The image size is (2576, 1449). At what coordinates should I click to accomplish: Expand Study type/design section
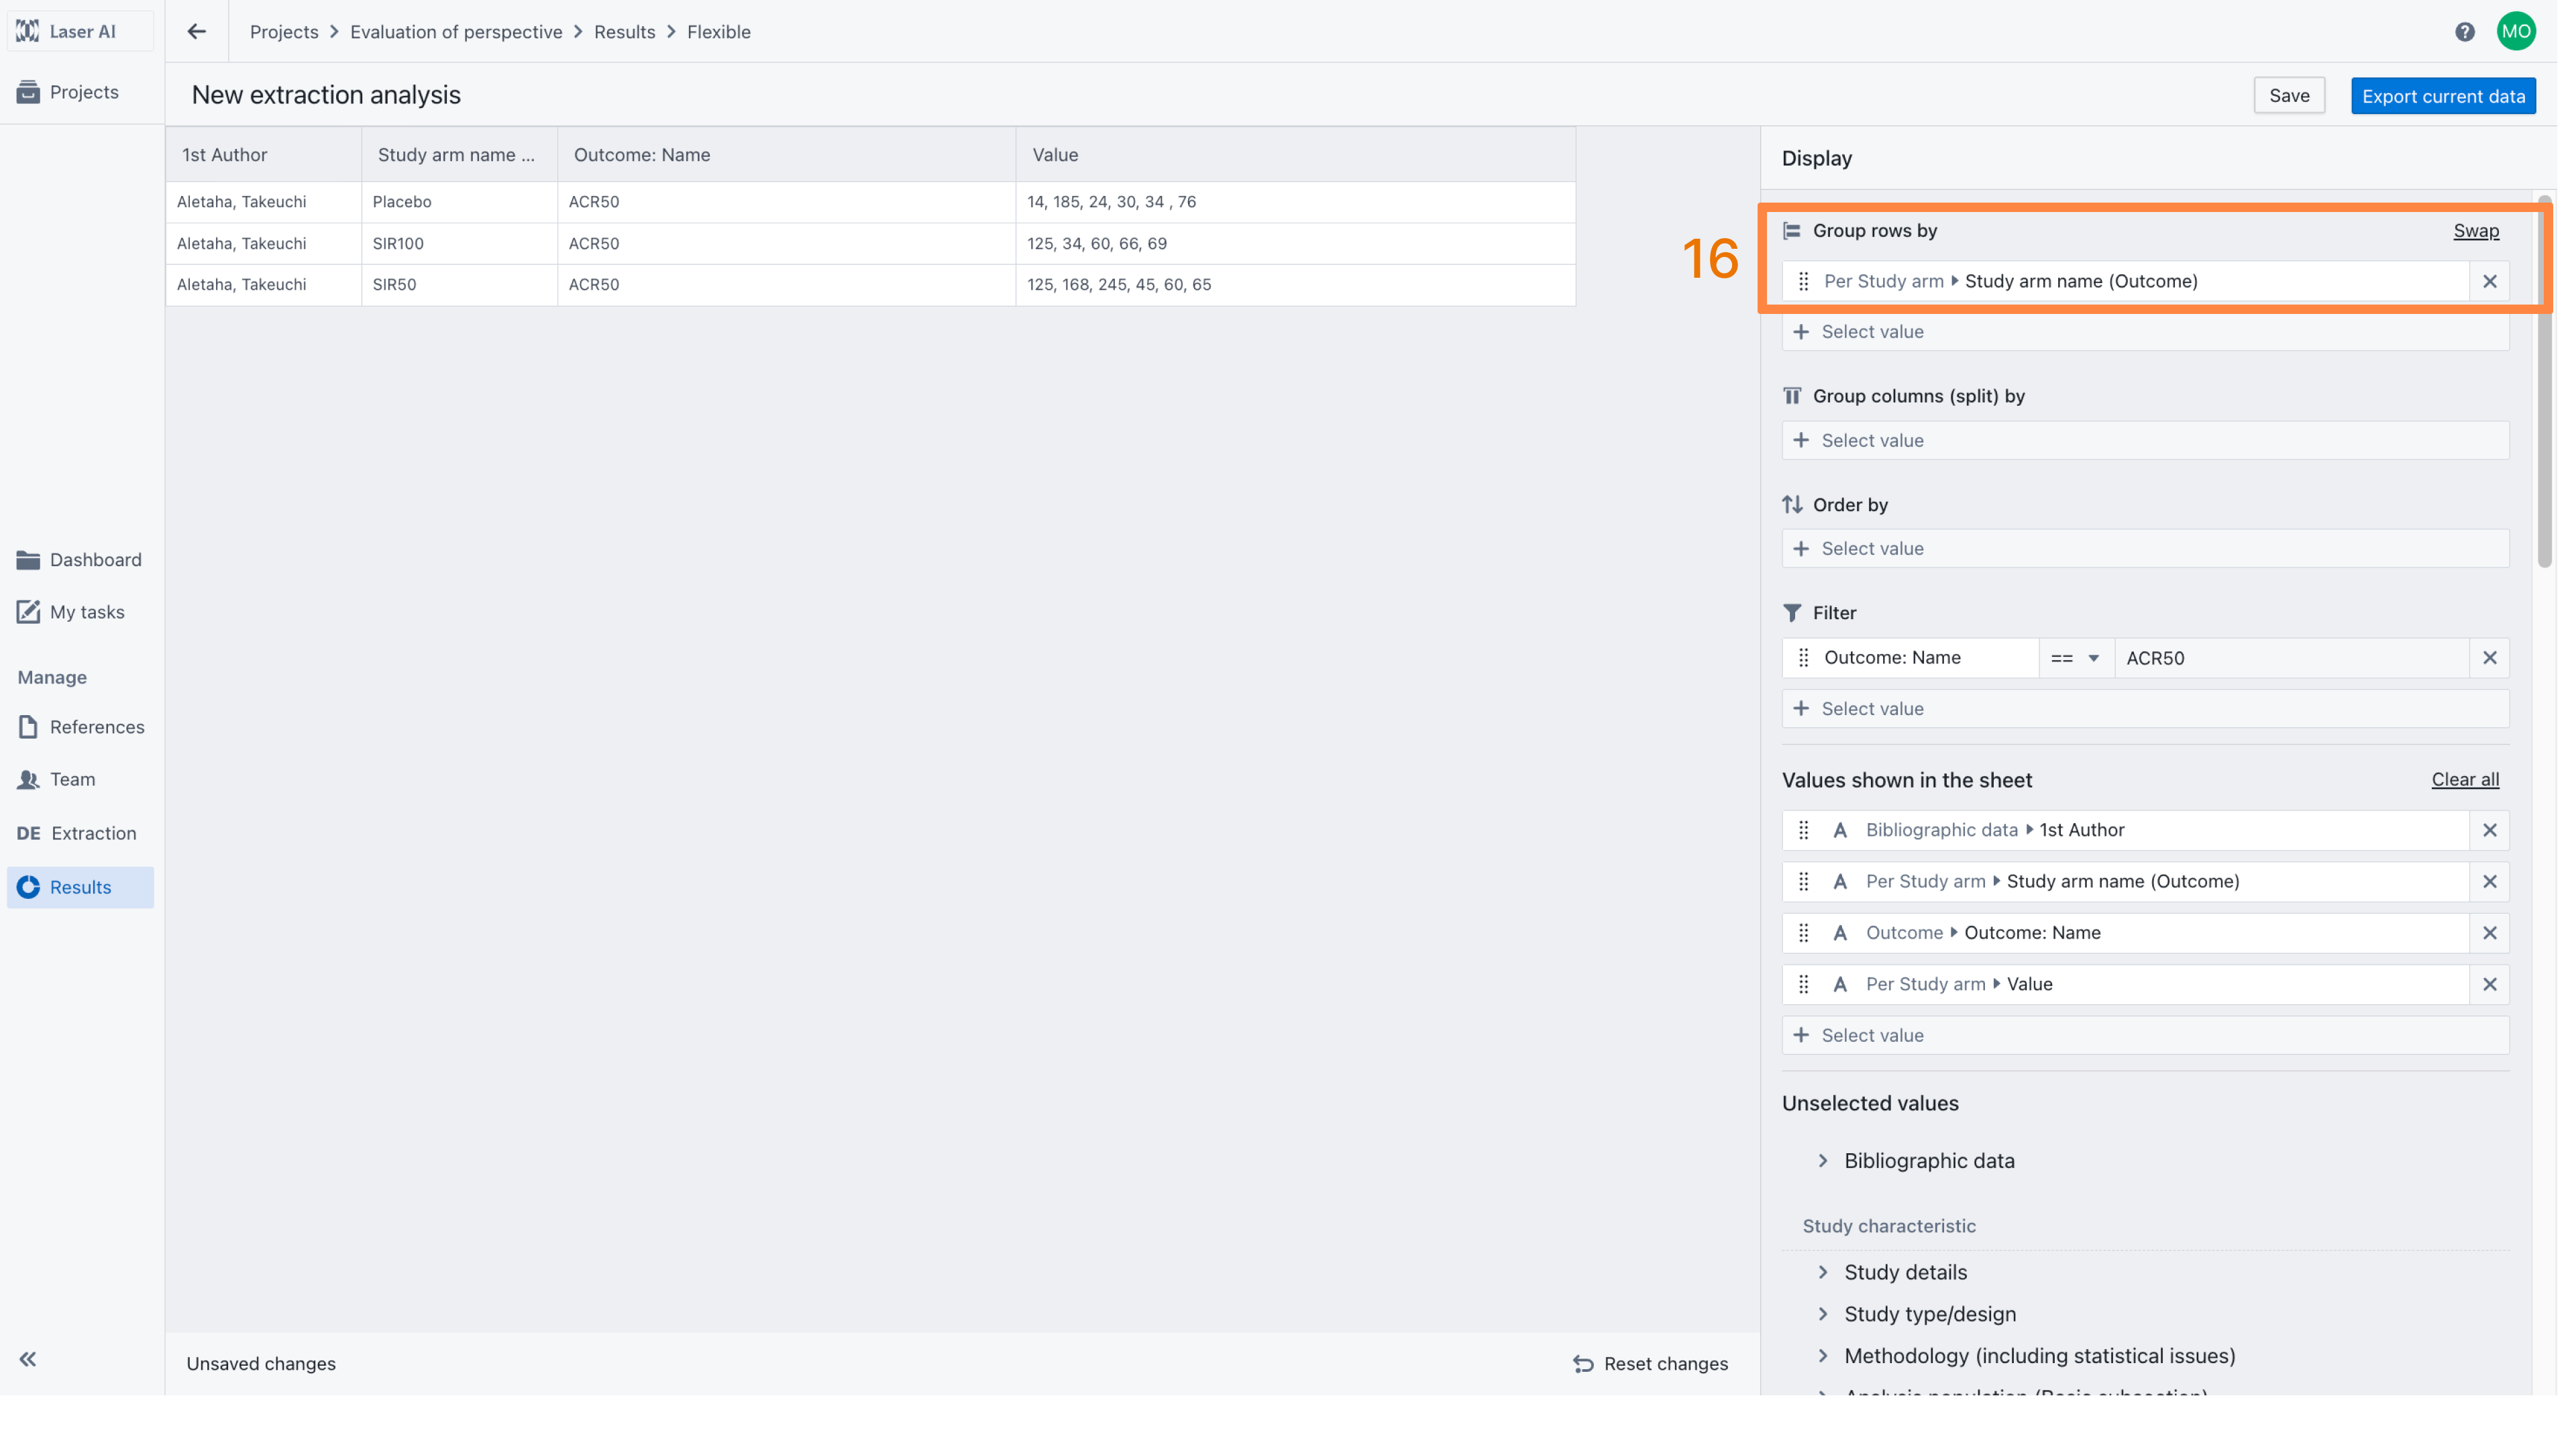click(x=1823, y=1314)
